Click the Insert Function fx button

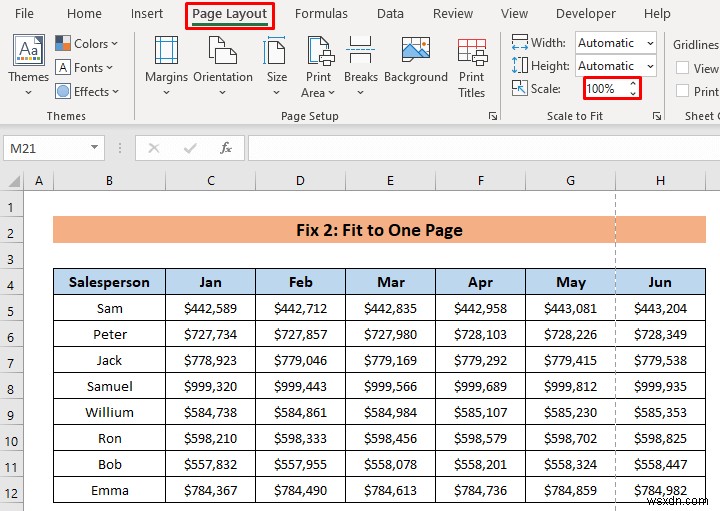226,148
